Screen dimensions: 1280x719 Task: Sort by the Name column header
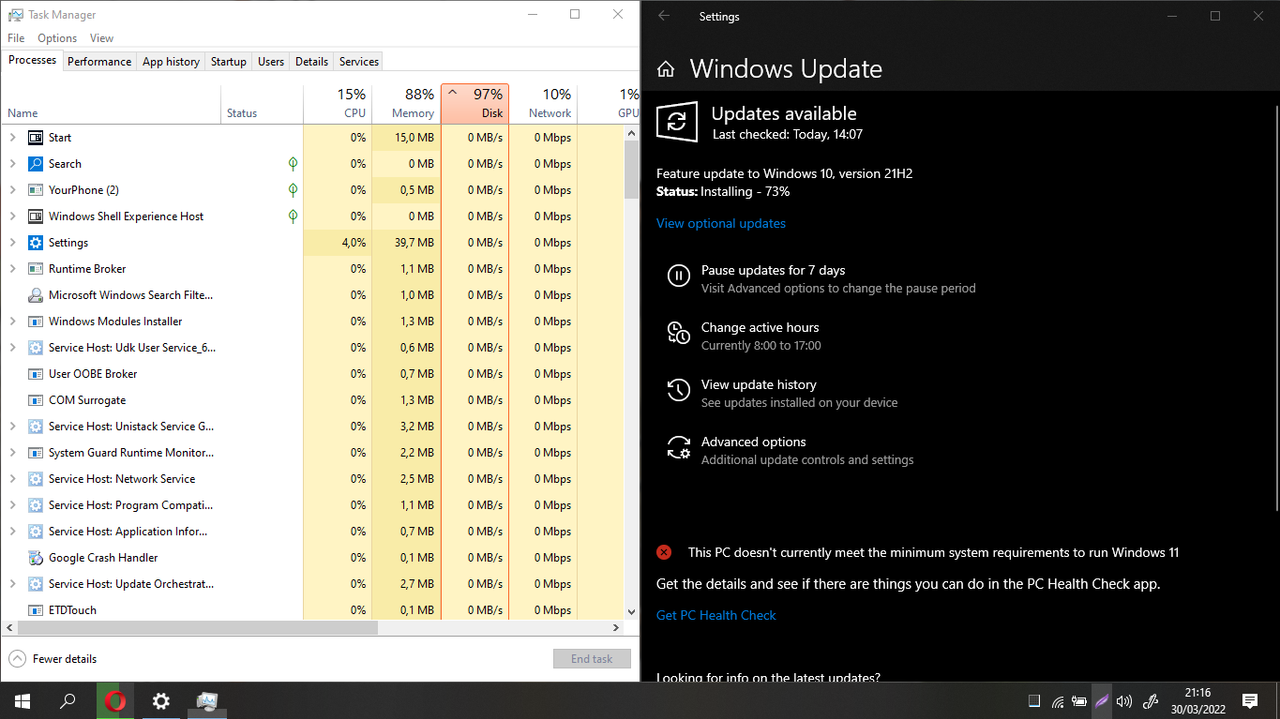(110, 103)
